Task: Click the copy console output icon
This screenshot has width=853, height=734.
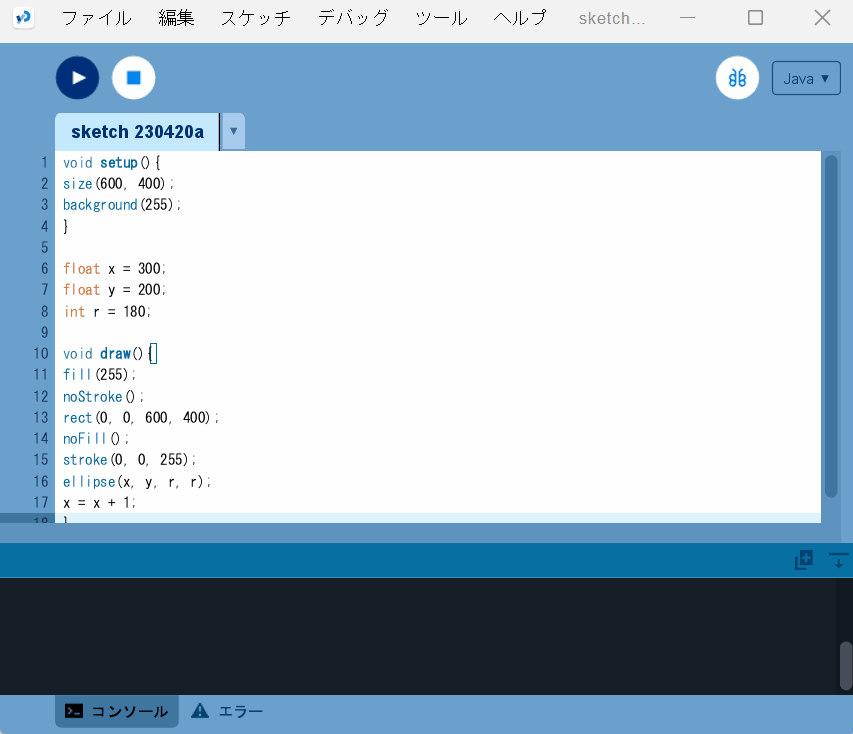Action: click(x=803, y=561)
